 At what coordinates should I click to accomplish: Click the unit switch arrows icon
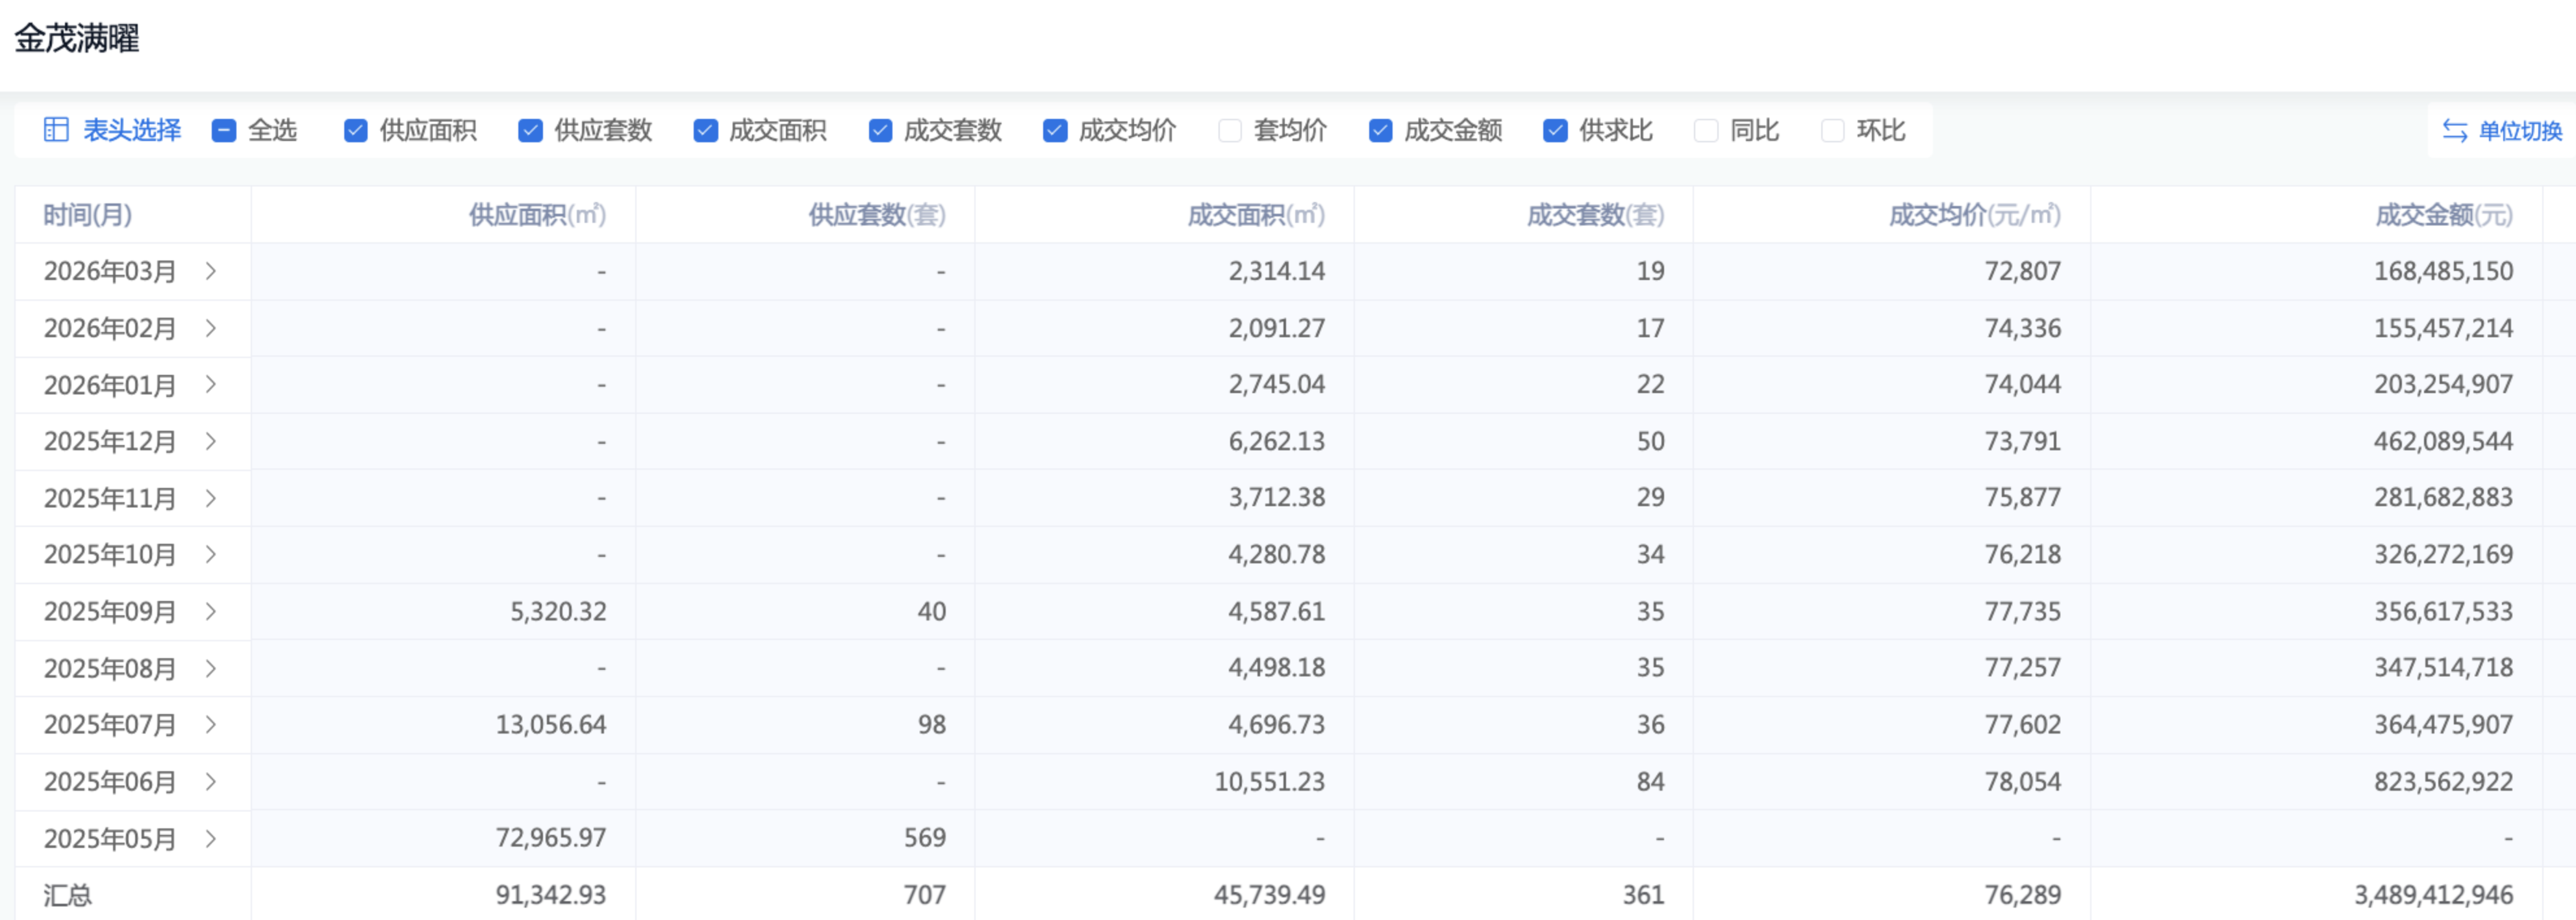point(2454,131)
